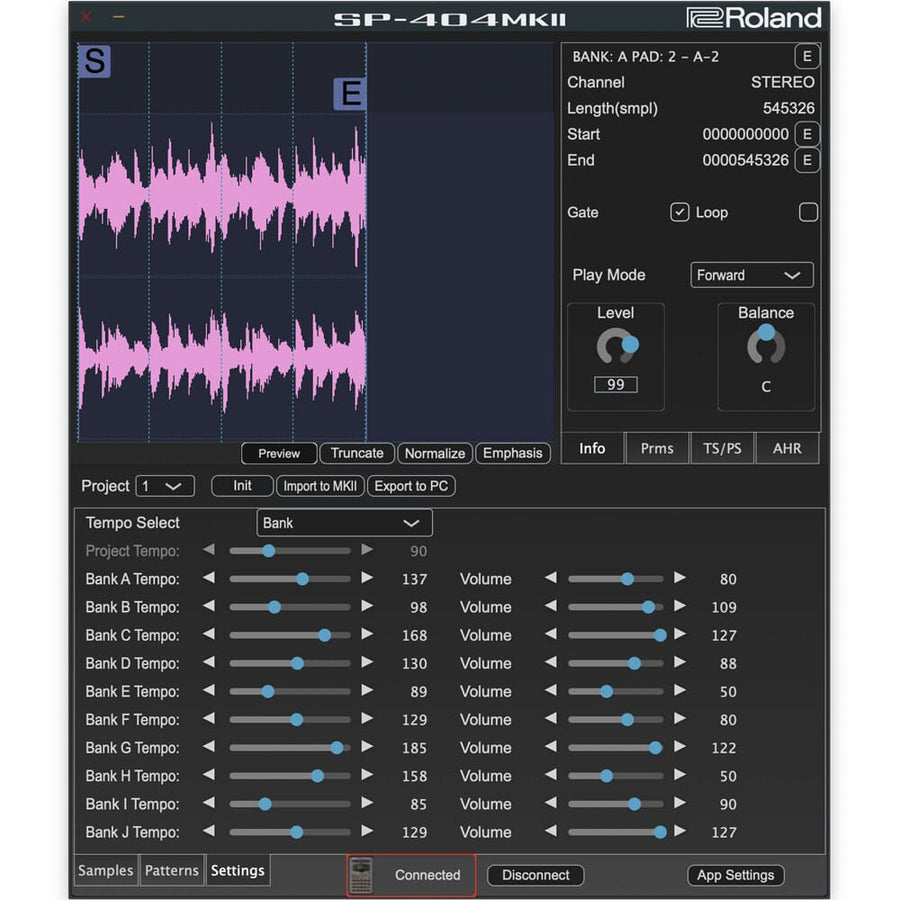
Task: Click the SP-404 device icon beside Connected
Action: pos(361,875)
